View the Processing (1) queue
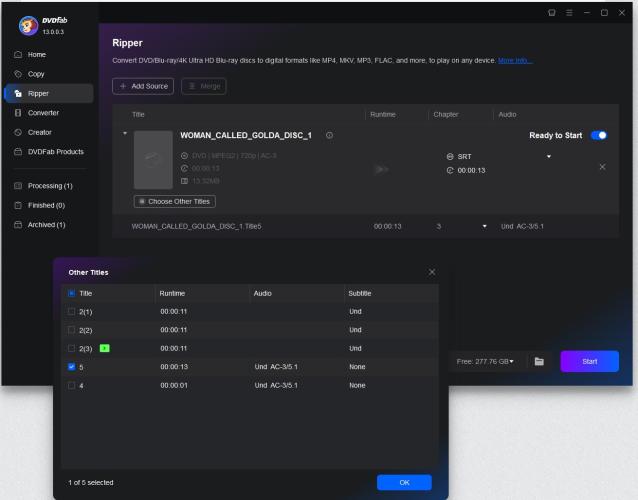Image resolution: width=638 pixels, height=500 pixels. click(50, 186)
